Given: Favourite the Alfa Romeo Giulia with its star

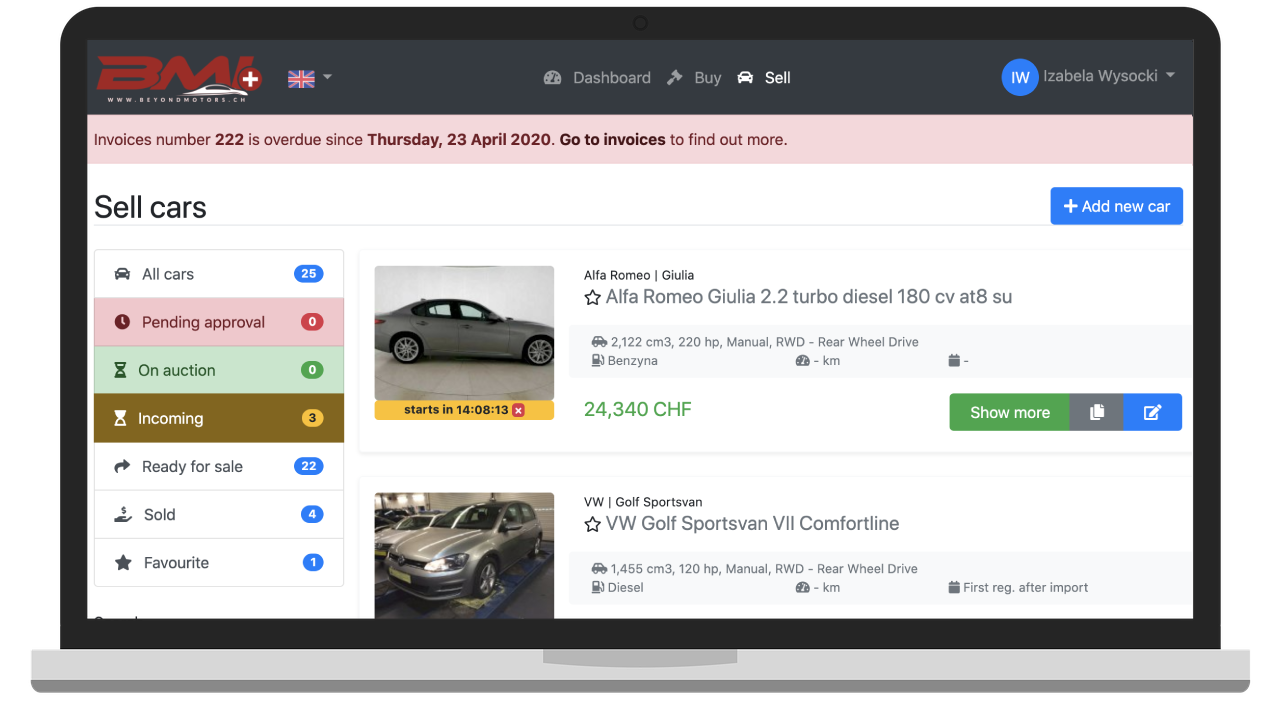Looking at the screenshot, I should coord(592,297).
